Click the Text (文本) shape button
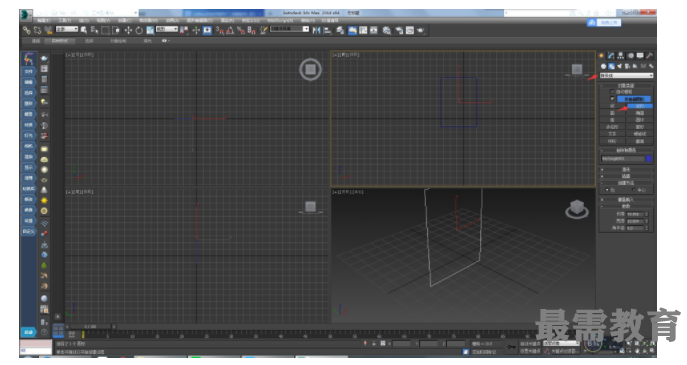Viewport: 687px width, 365px height. [x=613, y=134]
